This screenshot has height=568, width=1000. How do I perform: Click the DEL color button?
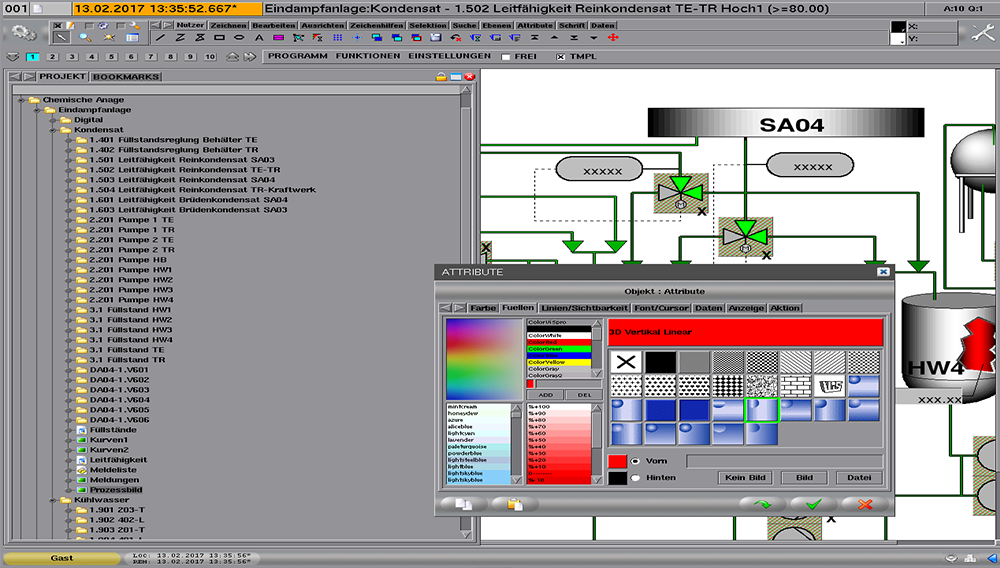coord(584,395)
